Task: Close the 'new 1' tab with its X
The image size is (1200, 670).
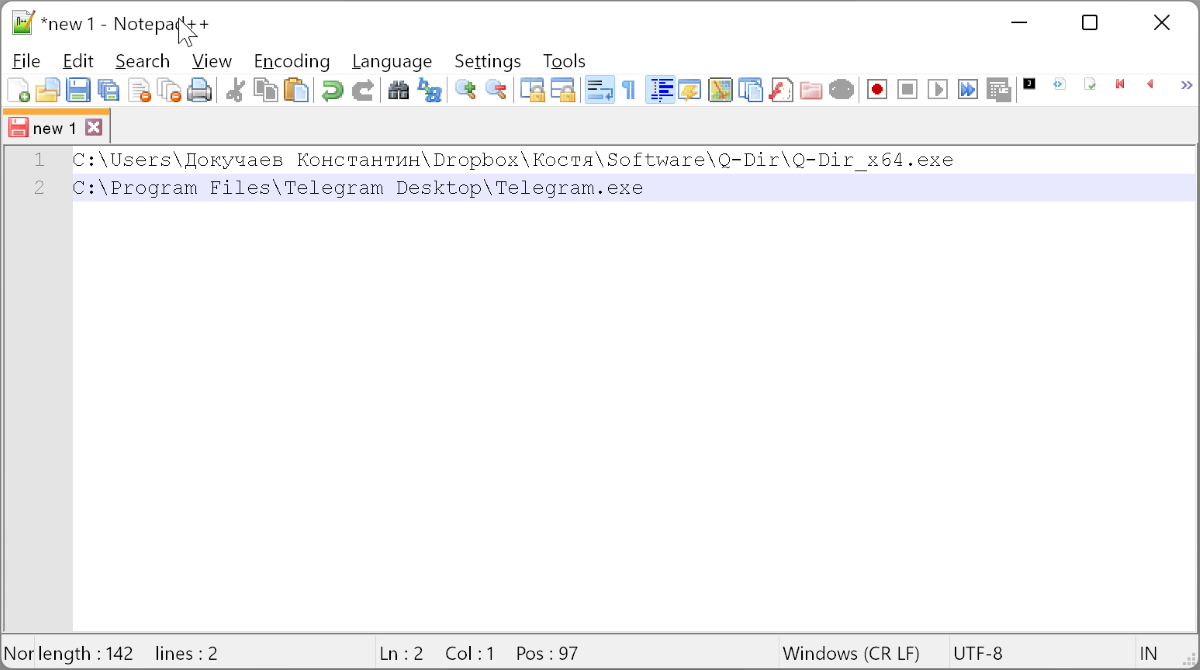Action: coord(93,127)
